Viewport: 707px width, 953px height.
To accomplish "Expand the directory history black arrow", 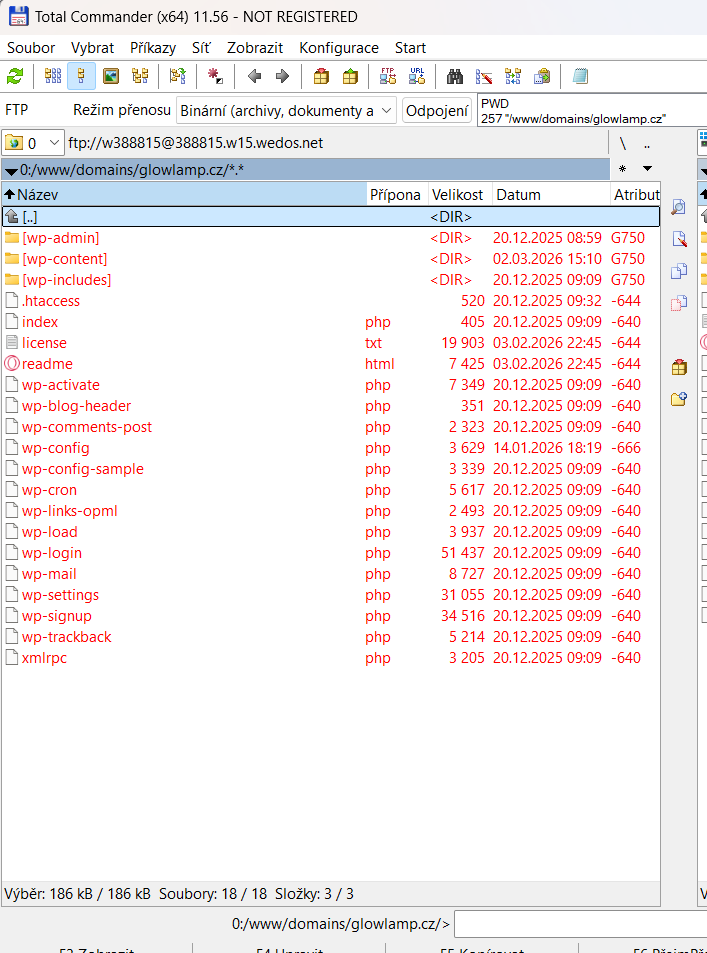I will (x=647, y=169).
